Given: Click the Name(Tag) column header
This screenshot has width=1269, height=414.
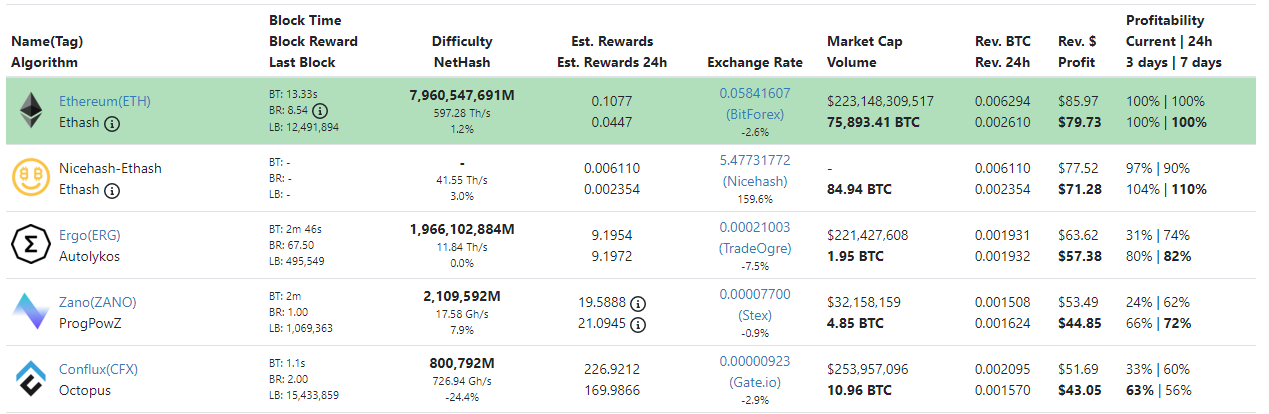Looking at the screenshot, I should (46, 41).
